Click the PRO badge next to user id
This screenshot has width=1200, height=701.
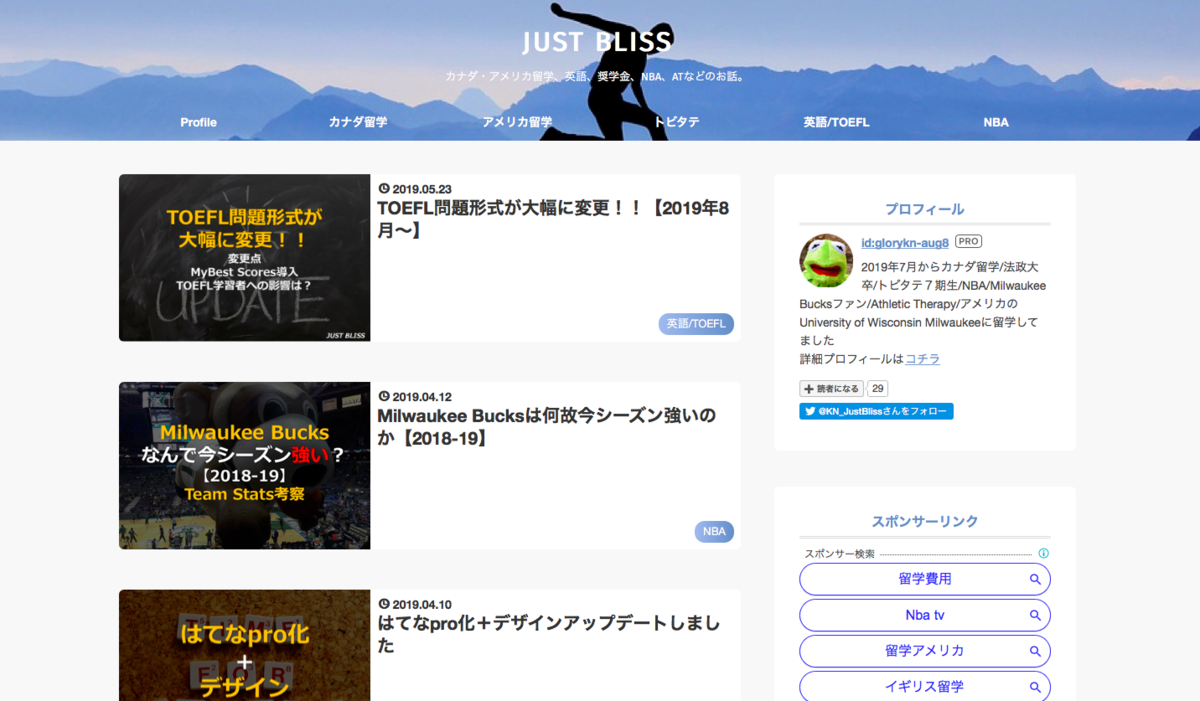(x=968, y=242)
